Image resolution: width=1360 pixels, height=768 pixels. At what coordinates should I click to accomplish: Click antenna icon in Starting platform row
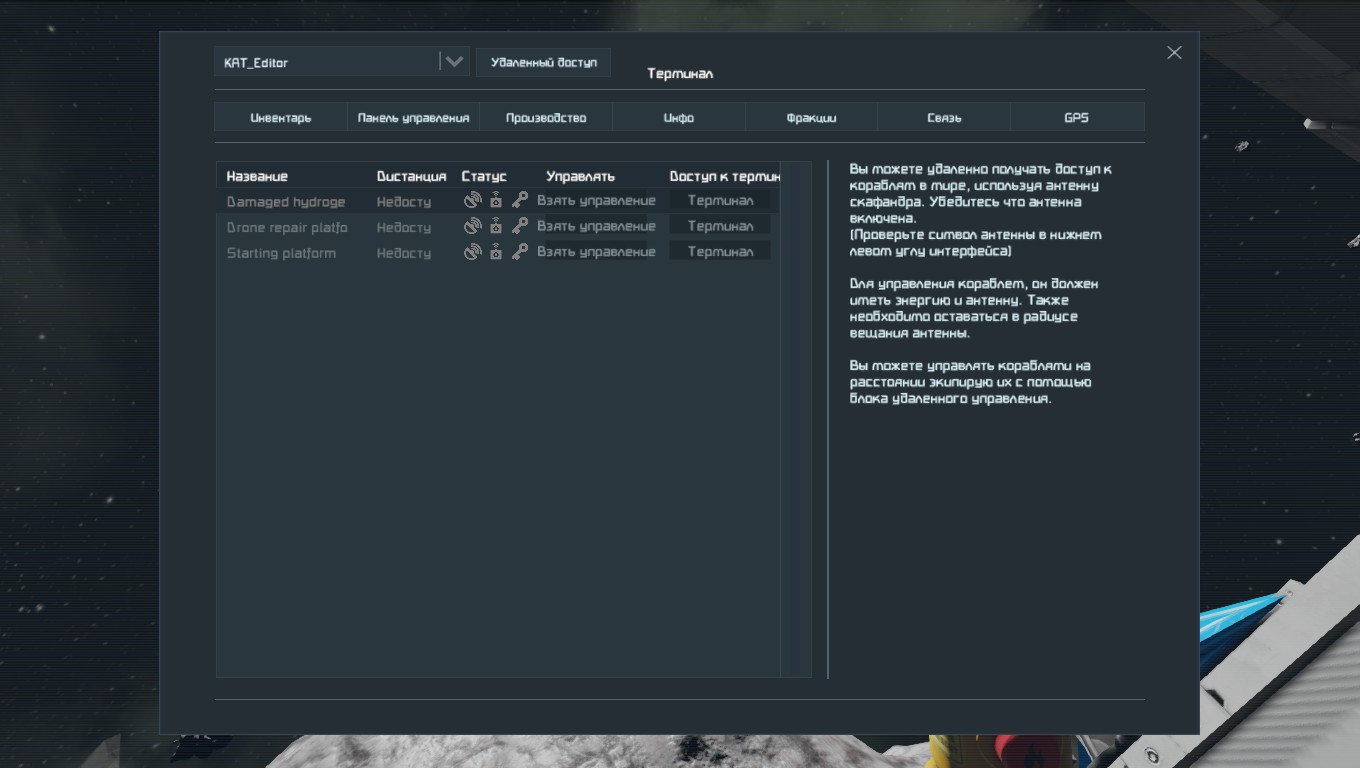472,252
